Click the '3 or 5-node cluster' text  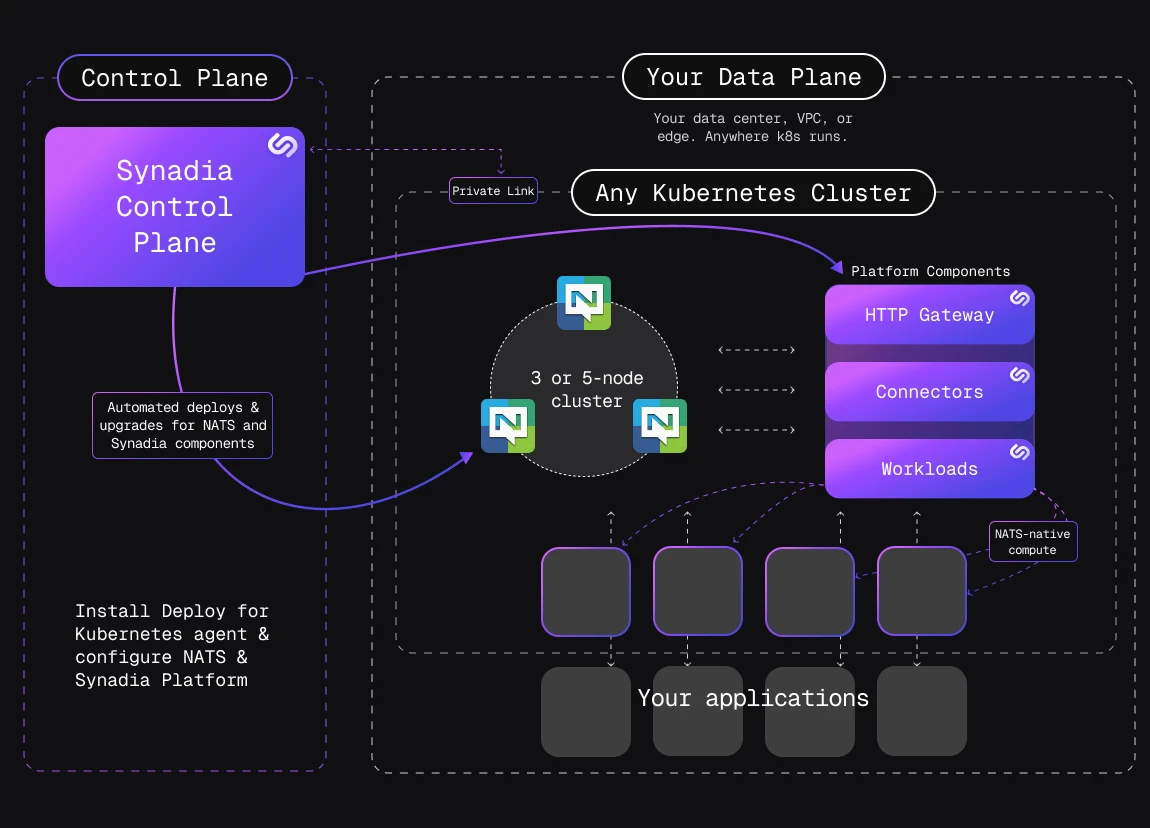pyautogui.click(x=587, y=389)
